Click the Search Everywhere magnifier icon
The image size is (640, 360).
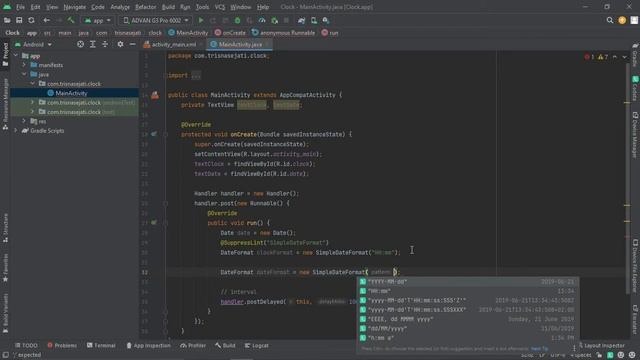610,20
